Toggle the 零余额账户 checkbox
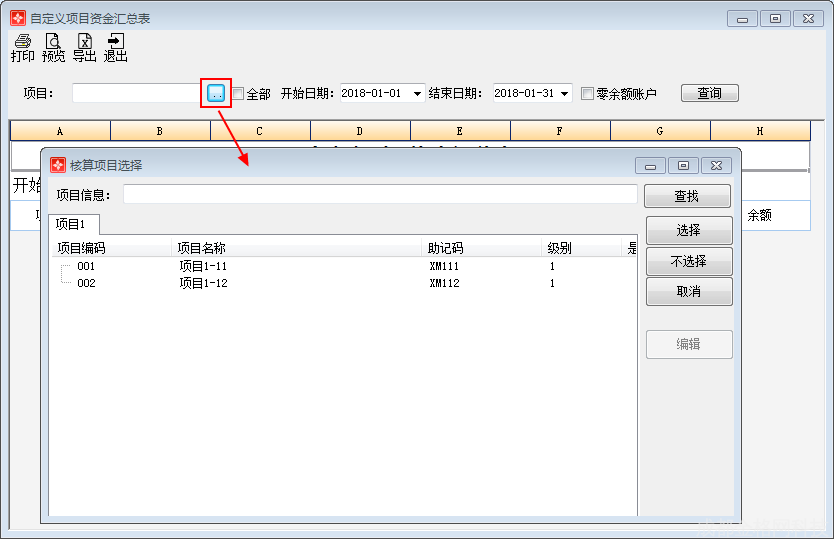The width and height of the screenshot is (834, 539). coord(588,94)
